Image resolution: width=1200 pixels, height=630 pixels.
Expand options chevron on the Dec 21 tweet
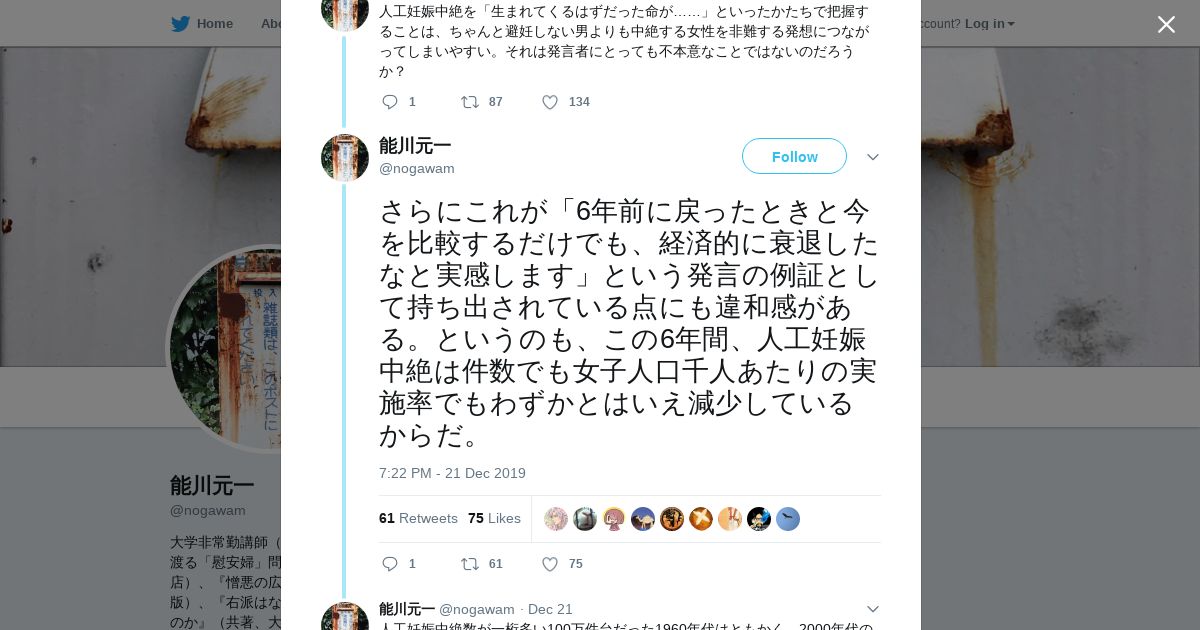[x=872, y=609]
